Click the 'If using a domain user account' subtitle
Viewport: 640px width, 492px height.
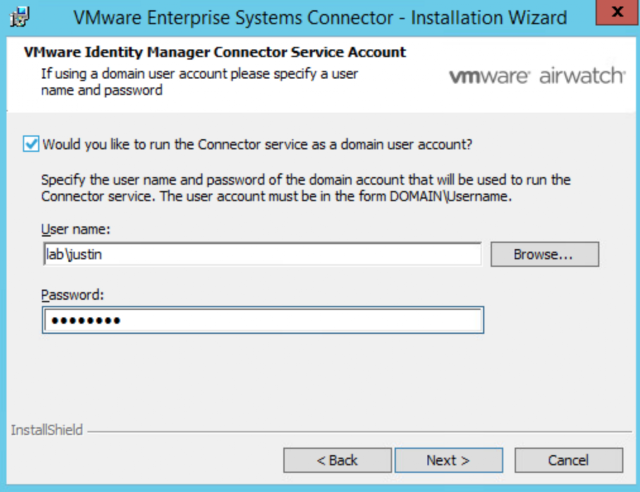[199, 82]
